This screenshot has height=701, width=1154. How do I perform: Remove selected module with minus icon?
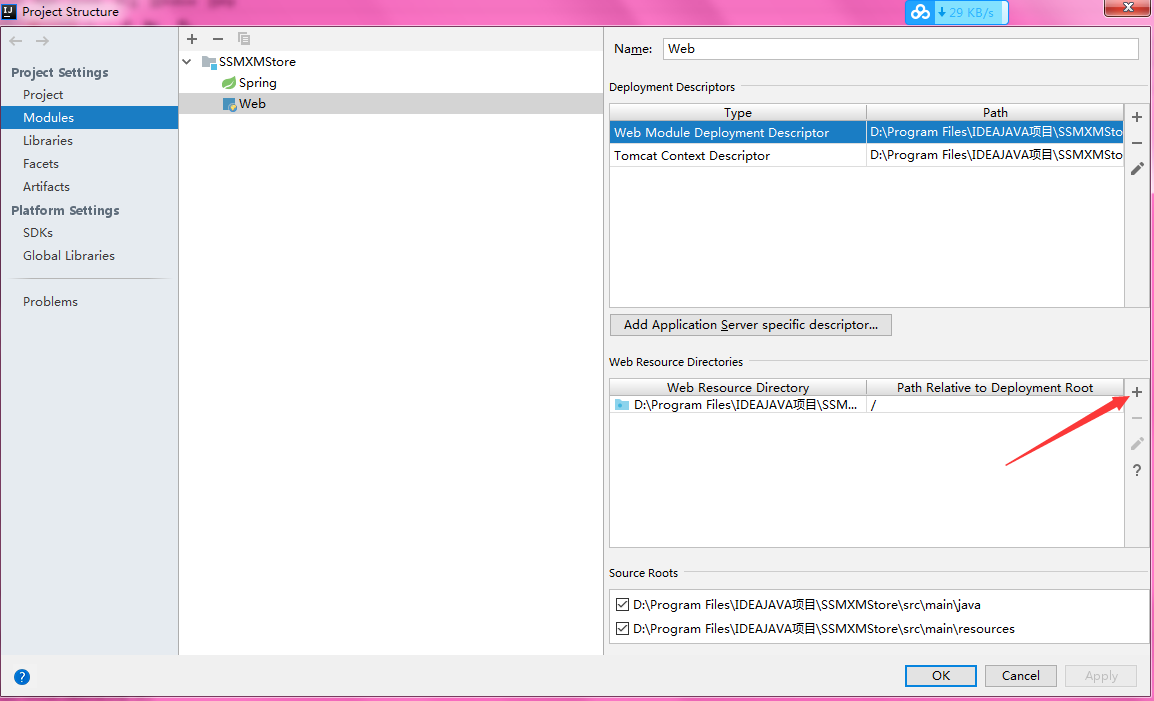click(218, 39)
